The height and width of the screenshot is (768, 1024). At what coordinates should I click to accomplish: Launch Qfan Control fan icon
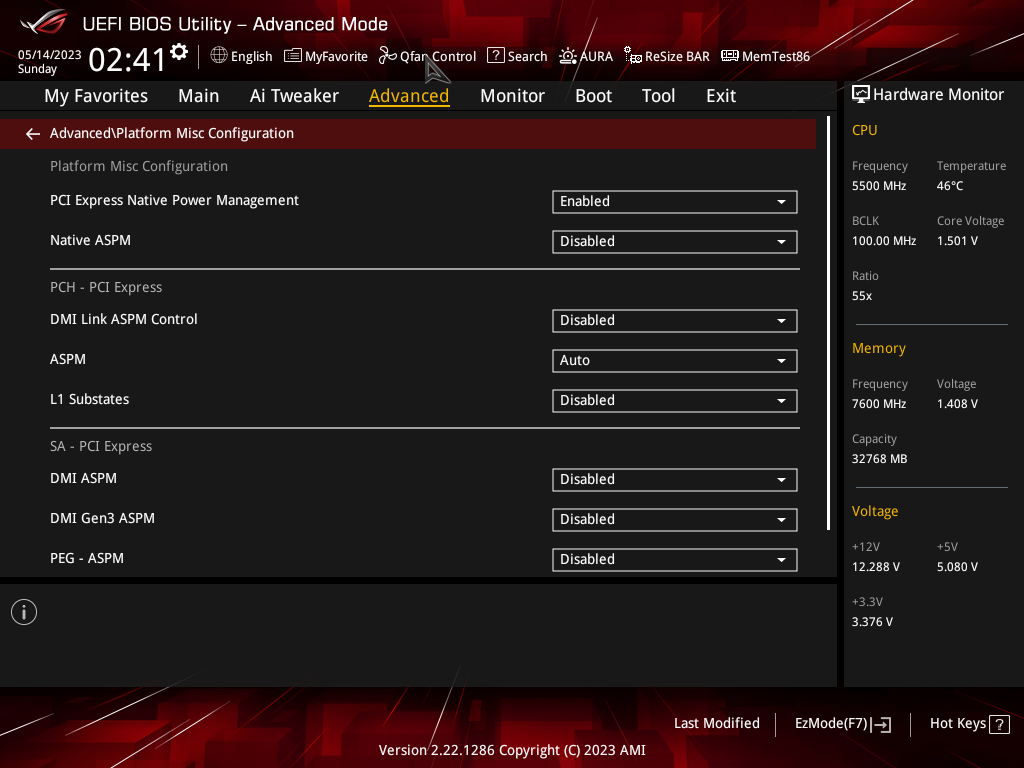coord(387,56)
